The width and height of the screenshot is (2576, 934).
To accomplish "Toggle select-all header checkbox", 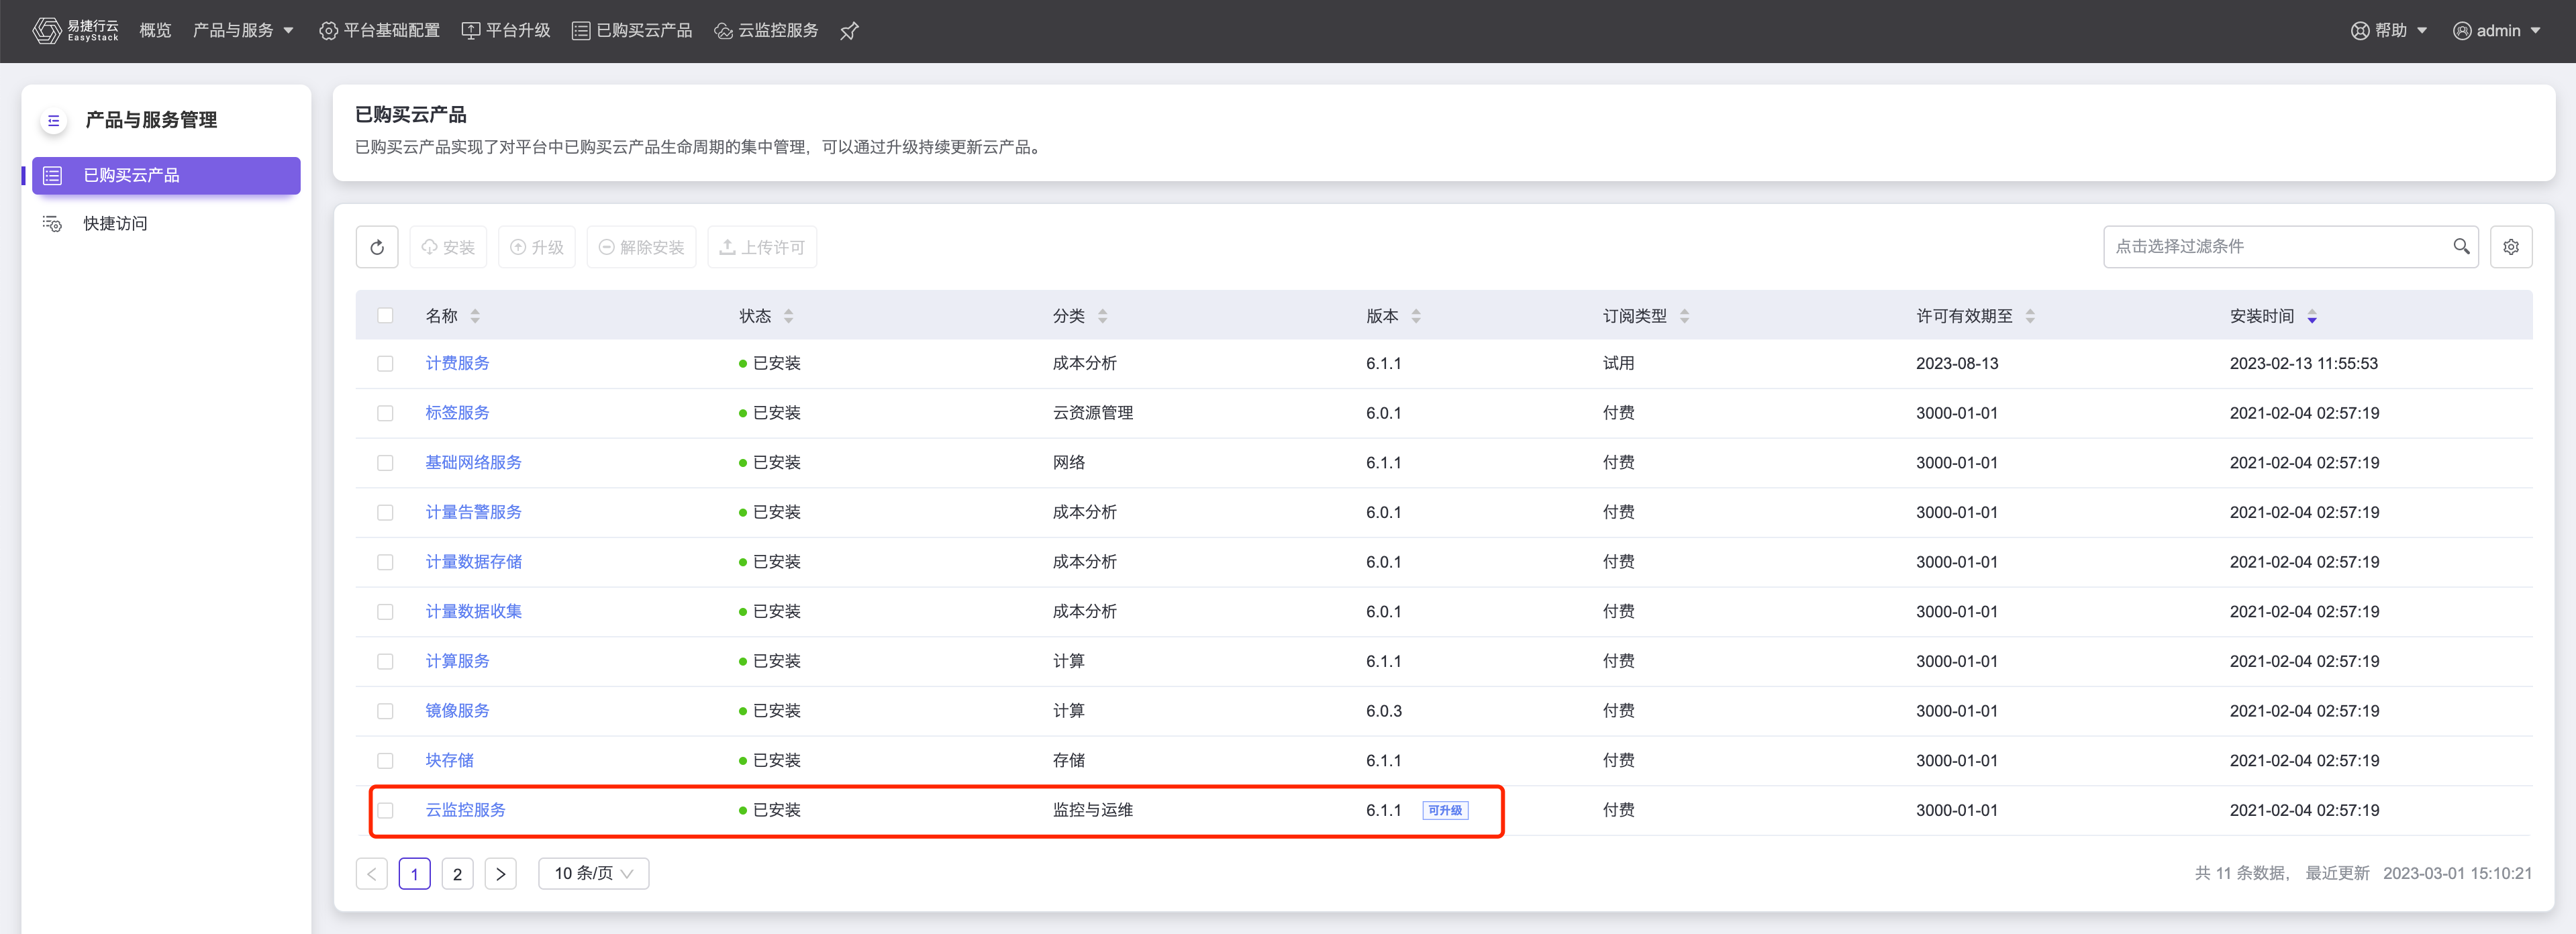I will coord(385,316).
